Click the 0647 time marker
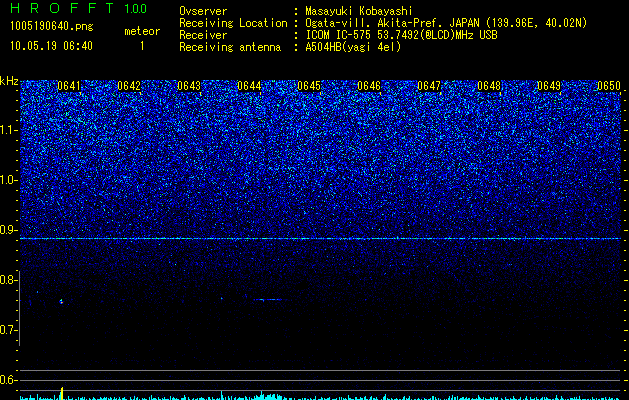The height and width of the screenshot is (400, 629). click(x=429, y=86)
